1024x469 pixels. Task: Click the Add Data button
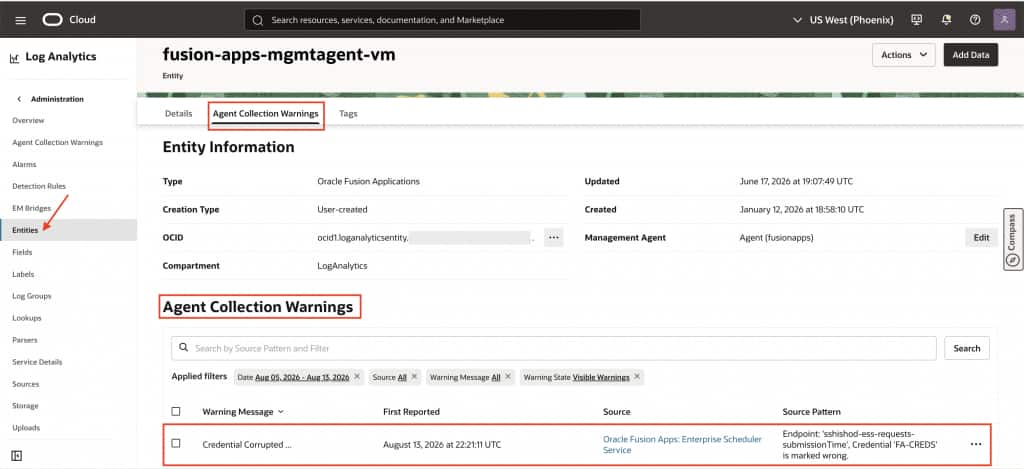coord(970,55)
